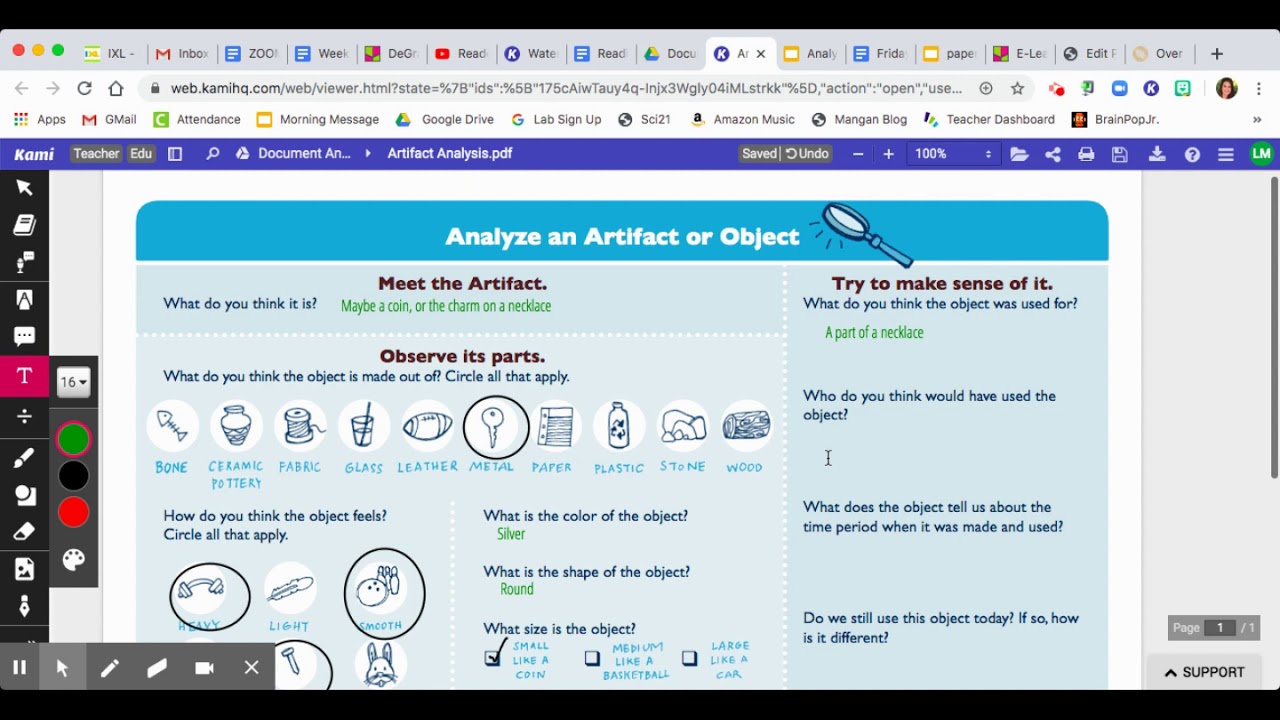1280x720 pixels.
Task: Select the Comment speech bubble tool
Action: [24, 337]
